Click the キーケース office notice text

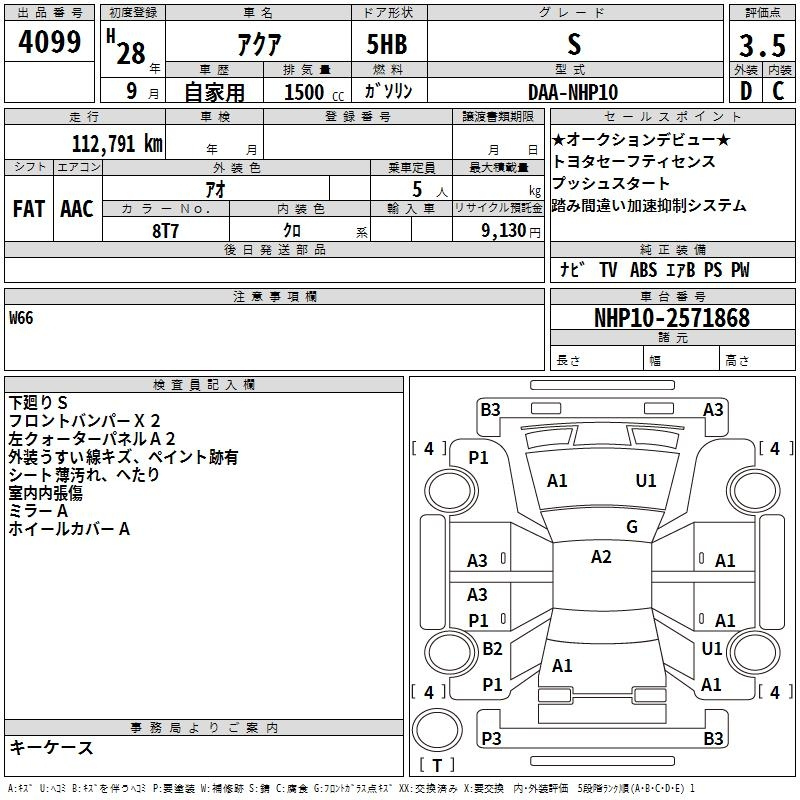click(x=52, y=747)
